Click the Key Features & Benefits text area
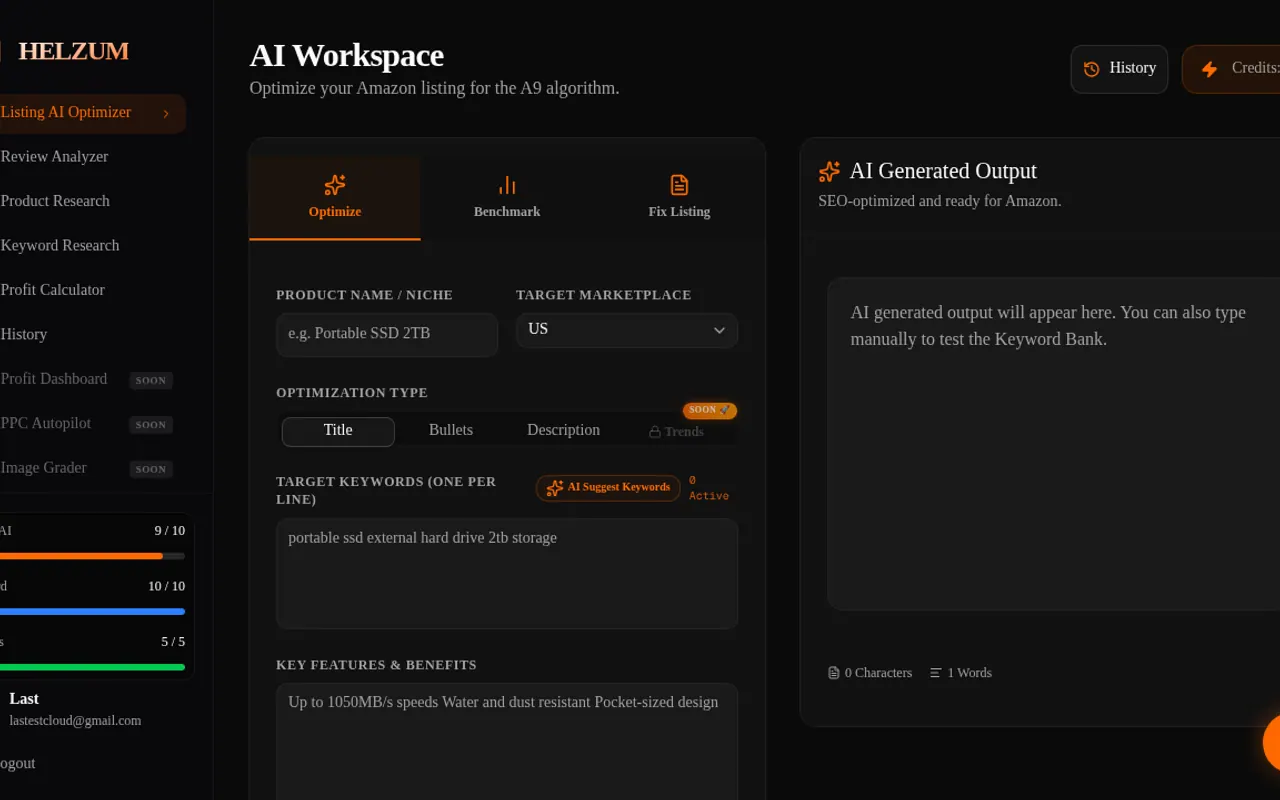 pyautogui.click(x=507, y=741)
